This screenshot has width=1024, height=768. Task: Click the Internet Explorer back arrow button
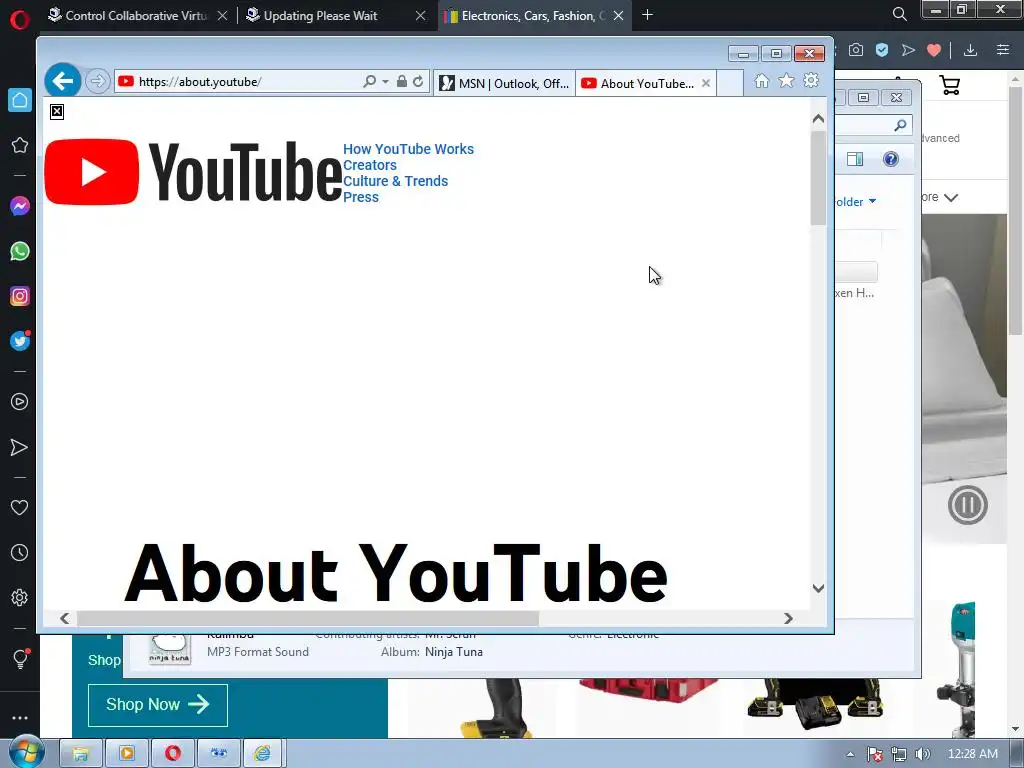[63, 81]
